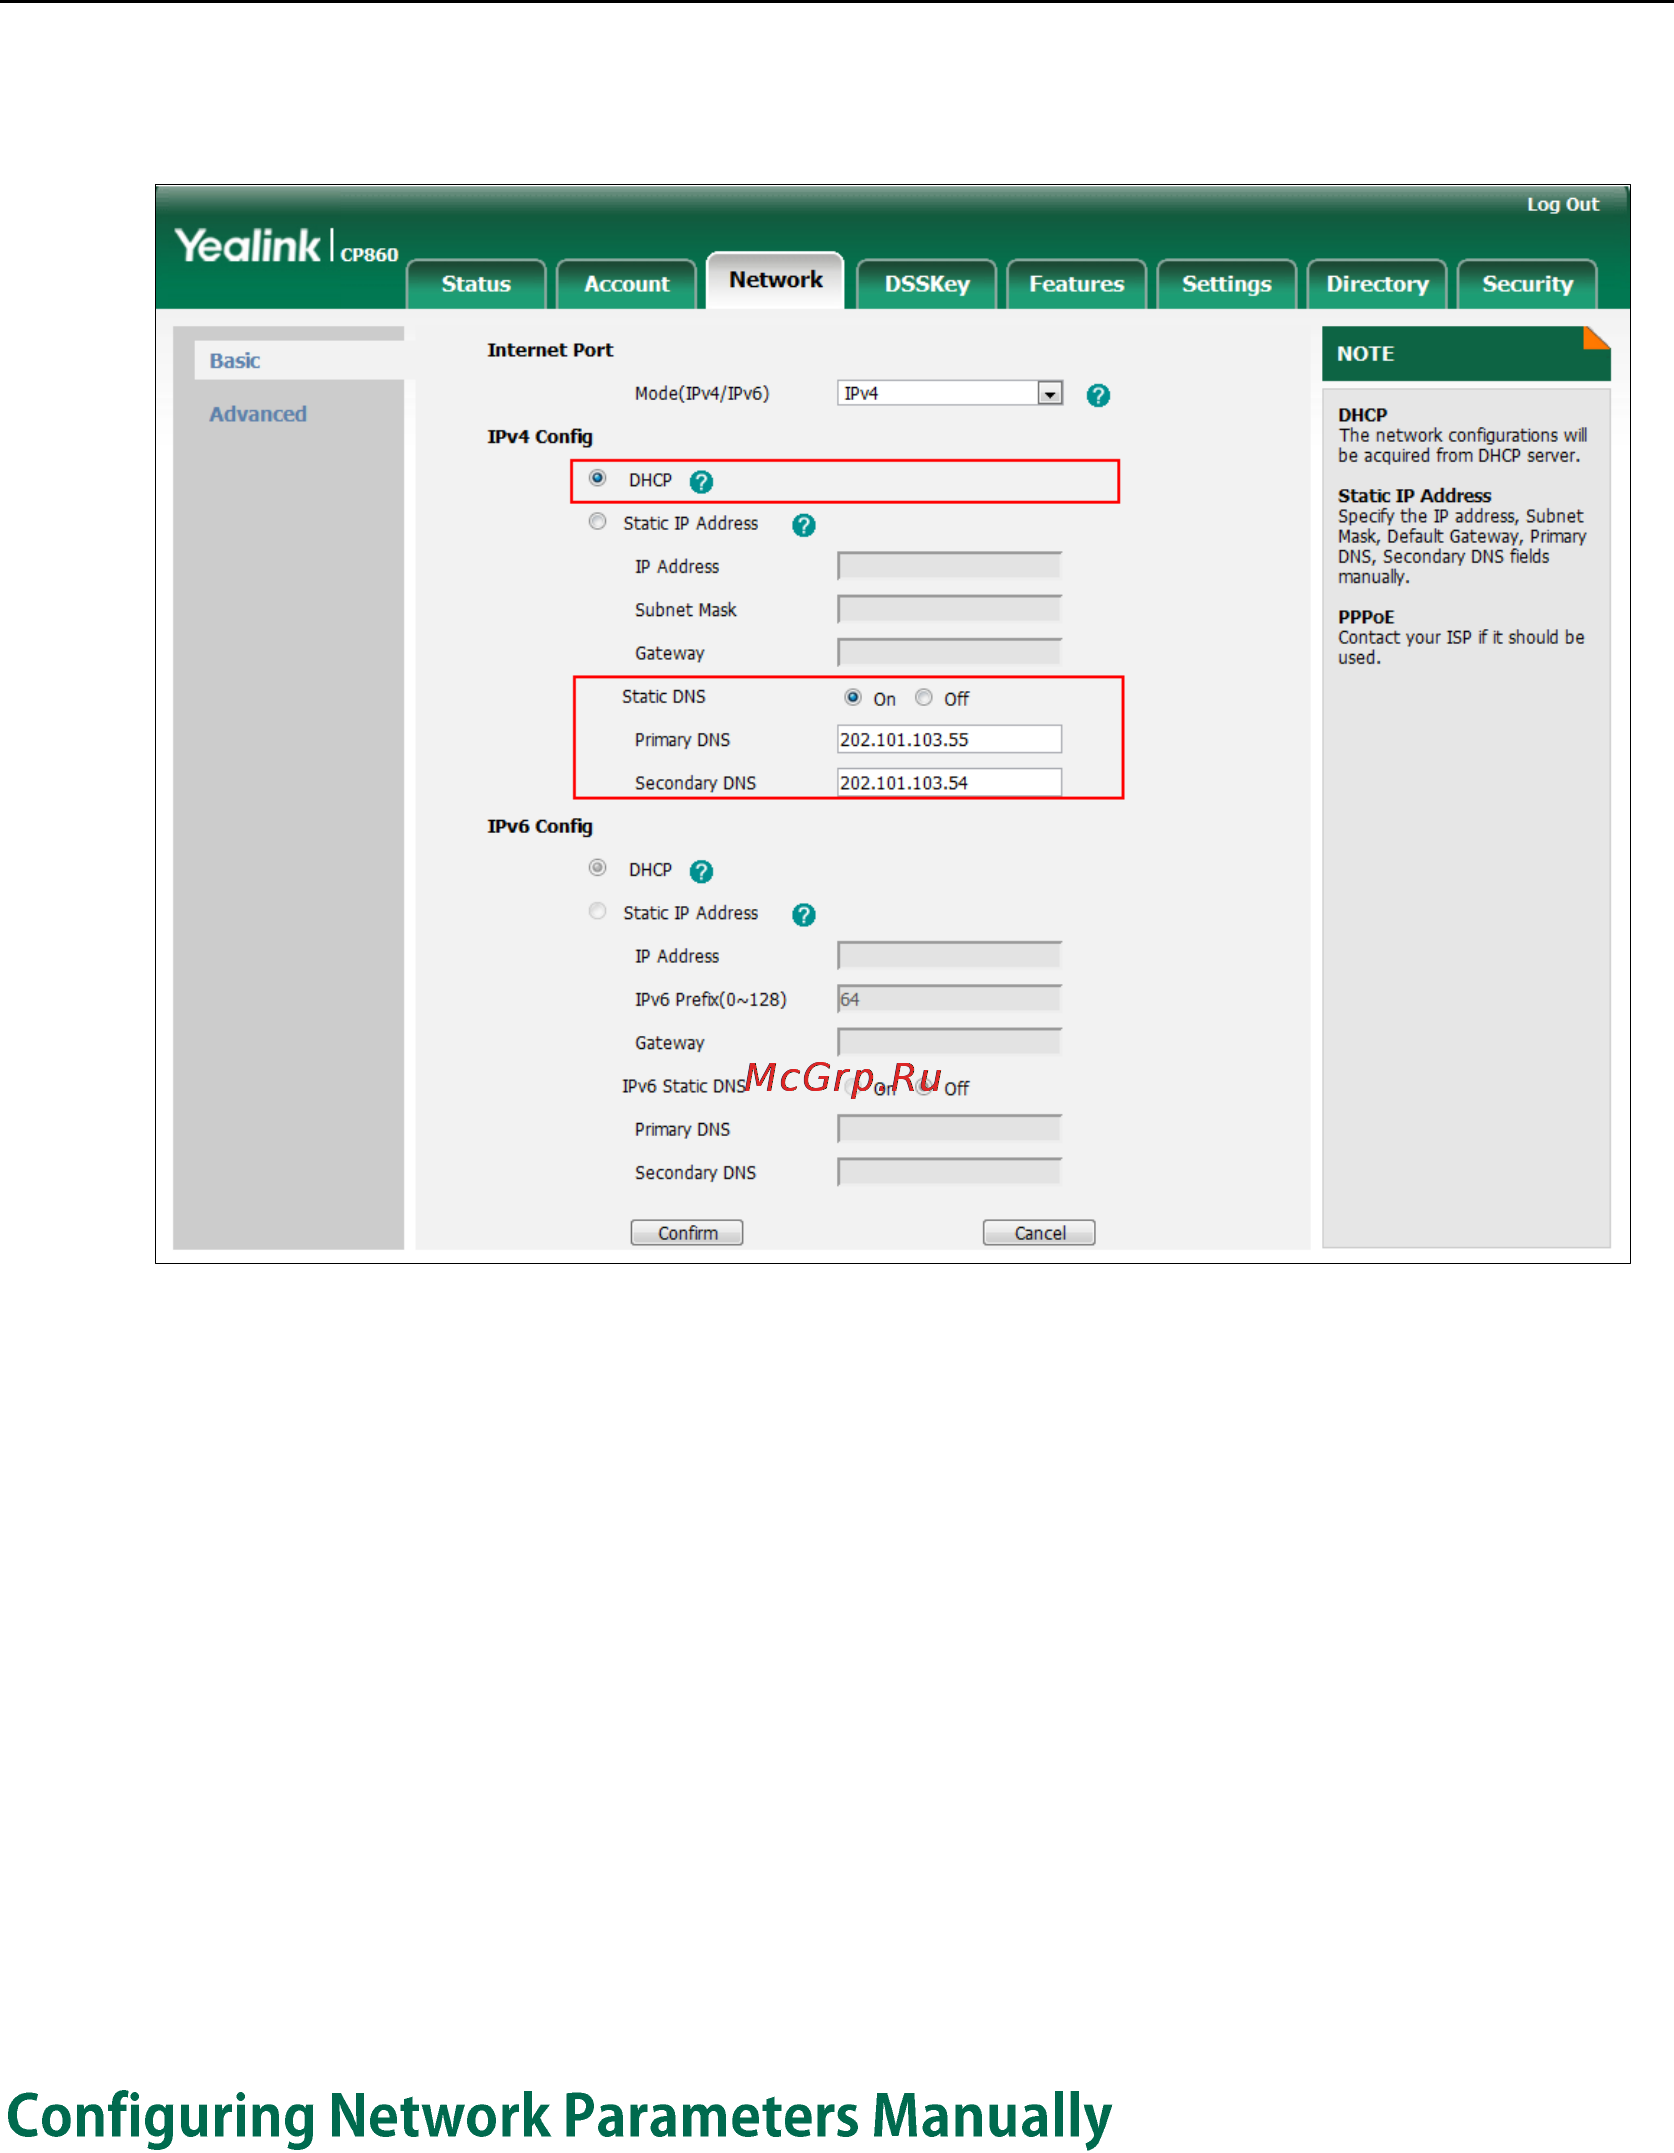Click the IPv4 Primary DNS field
The image size is (1674, 2153).
949,739
